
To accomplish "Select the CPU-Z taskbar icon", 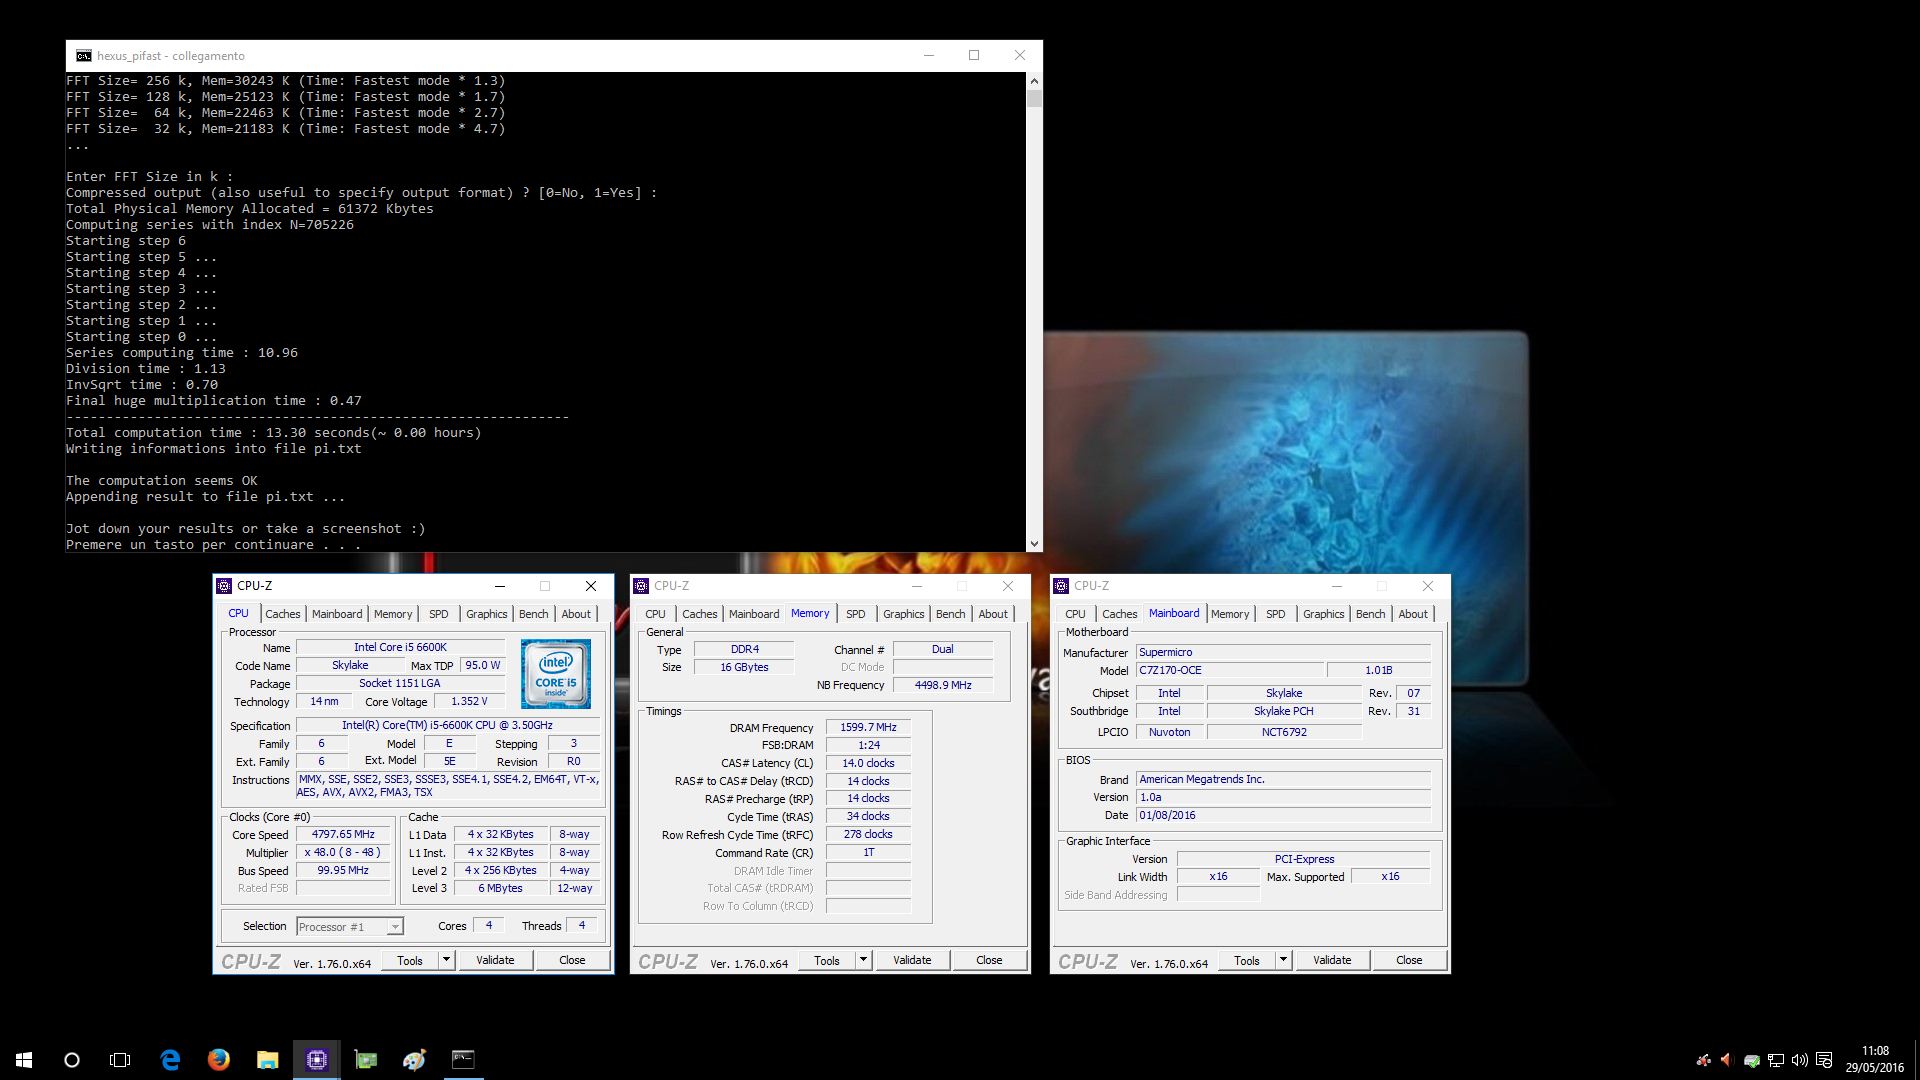I will pos(316,1060).
